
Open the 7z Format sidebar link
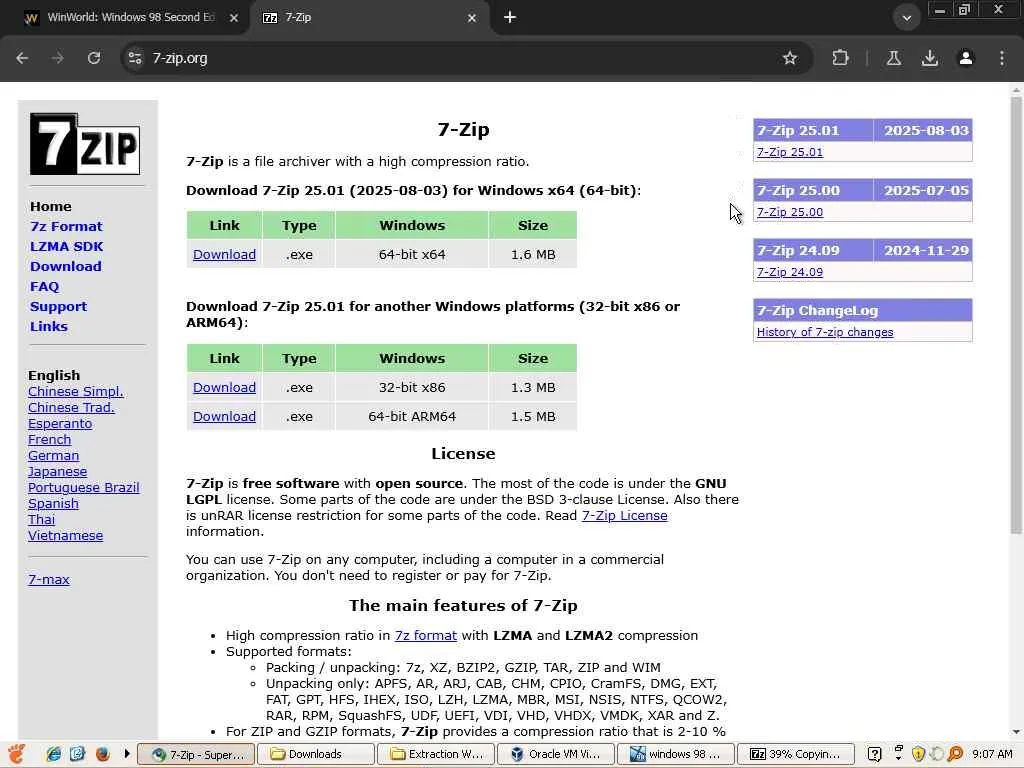(66, 227)
